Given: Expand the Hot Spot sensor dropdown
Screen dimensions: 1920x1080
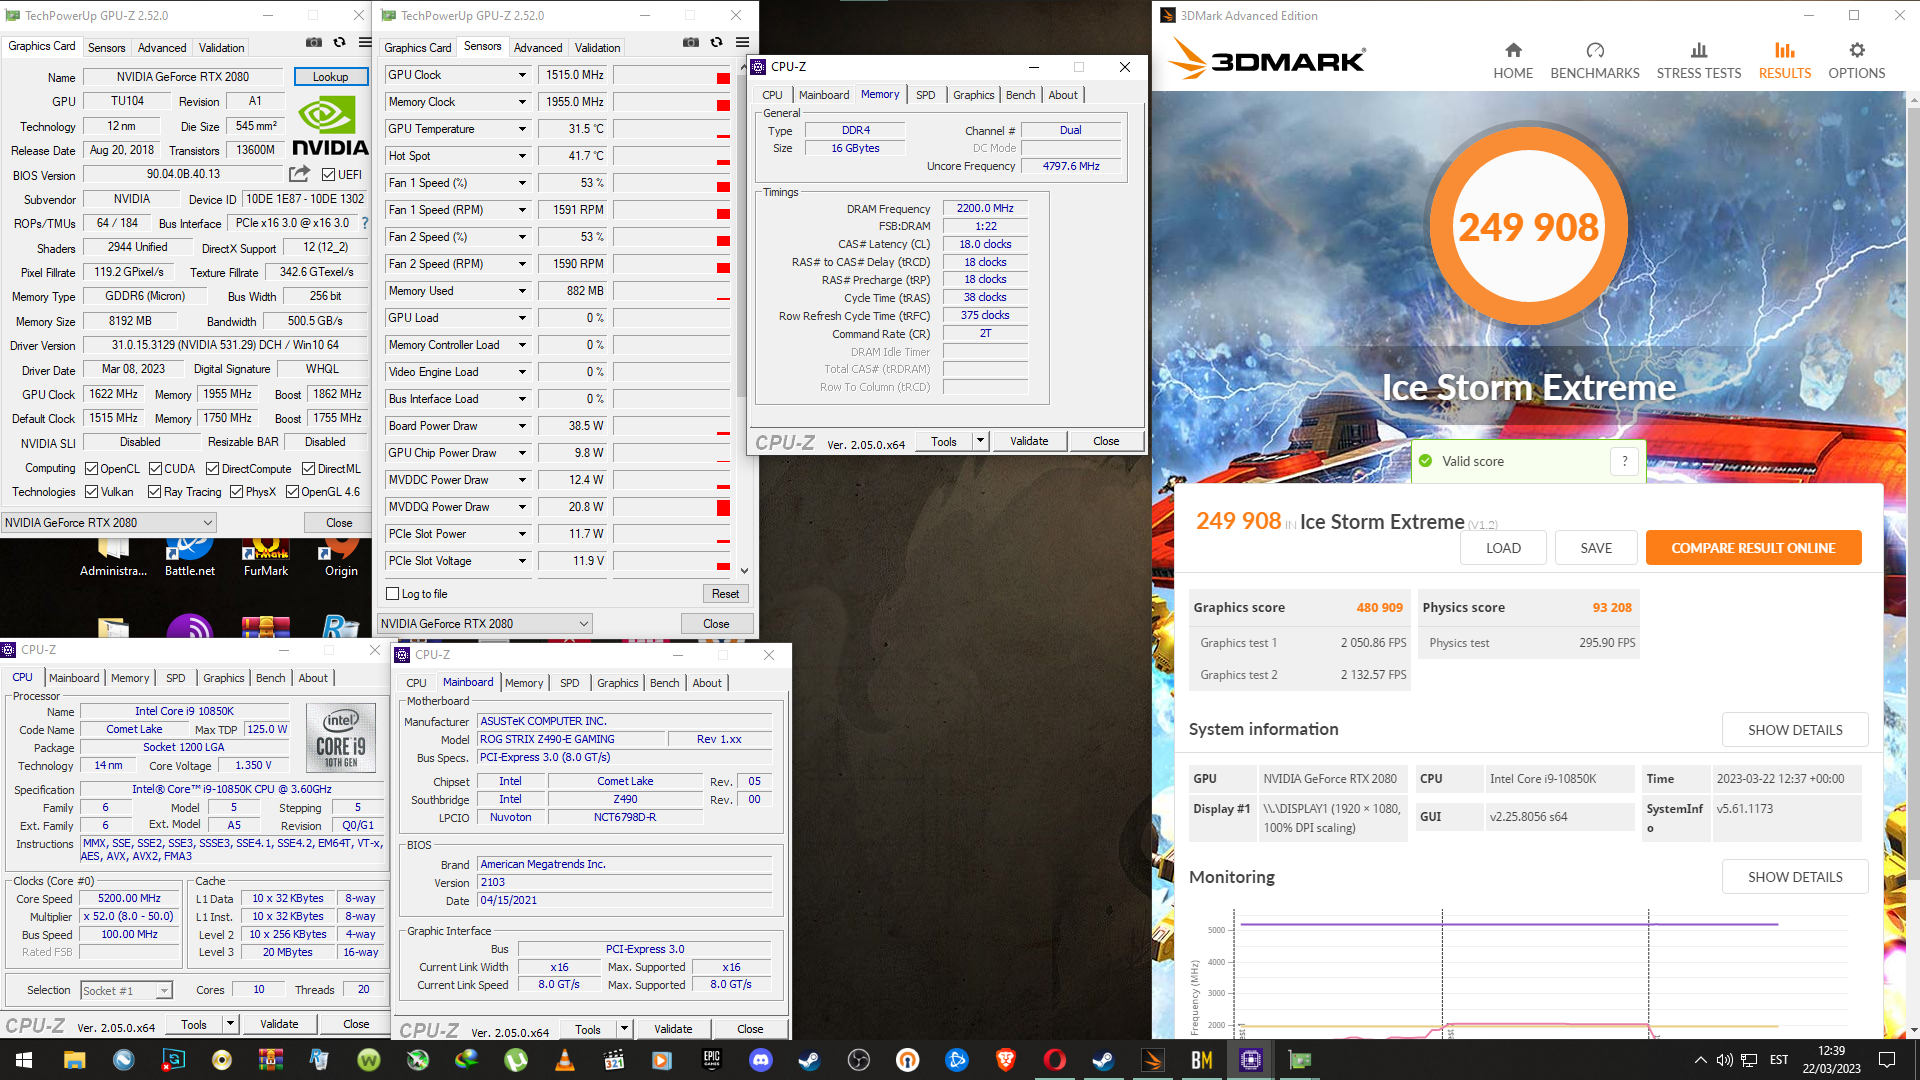Looking at the screenshot, I should [521, 156].
